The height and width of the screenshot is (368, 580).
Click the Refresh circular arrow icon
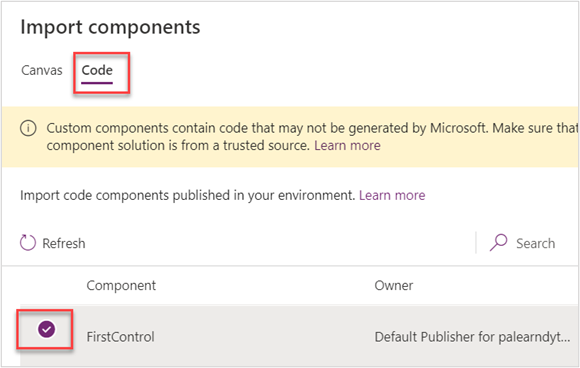tap(28, 243)
